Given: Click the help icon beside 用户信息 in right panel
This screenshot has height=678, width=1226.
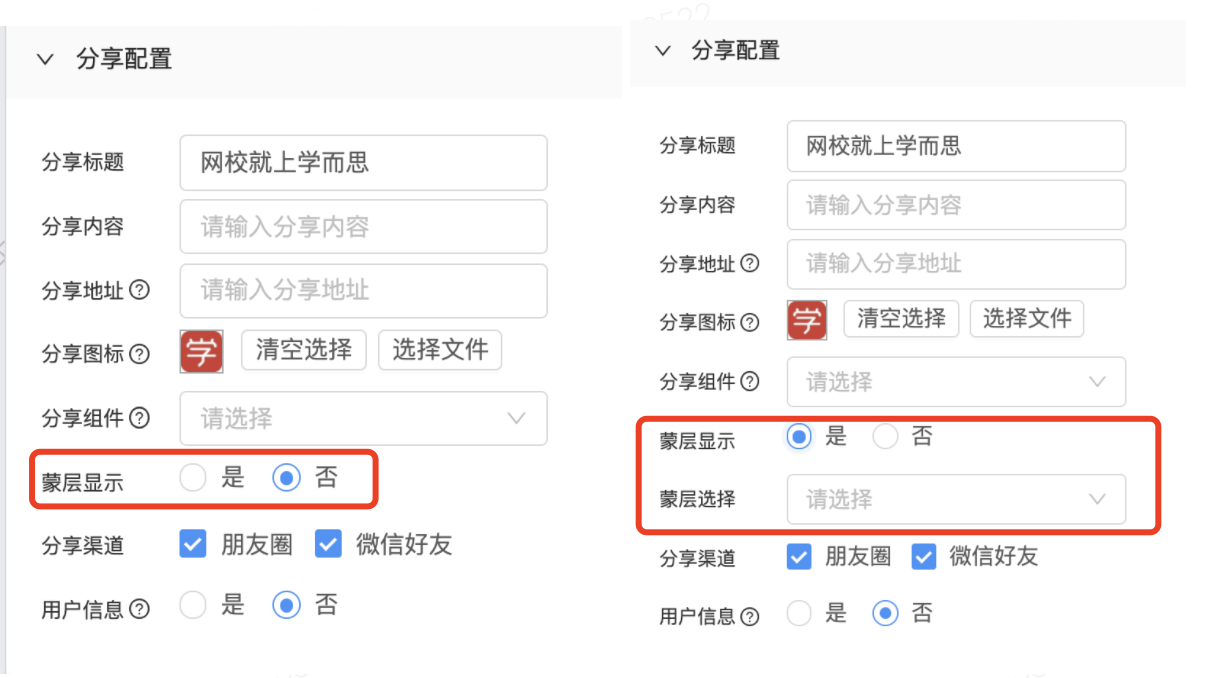Looking at the screenshot, I should coord(749,616).
